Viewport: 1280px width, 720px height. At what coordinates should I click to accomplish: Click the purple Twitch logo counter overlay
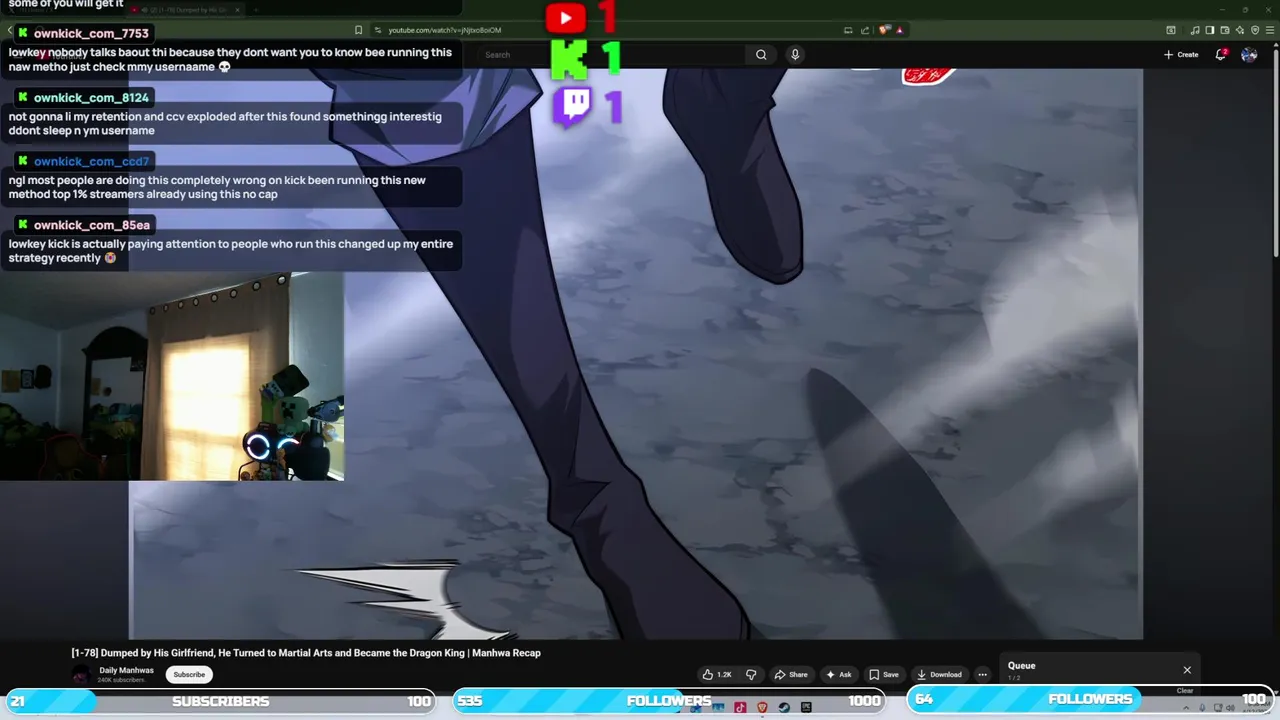573,107
